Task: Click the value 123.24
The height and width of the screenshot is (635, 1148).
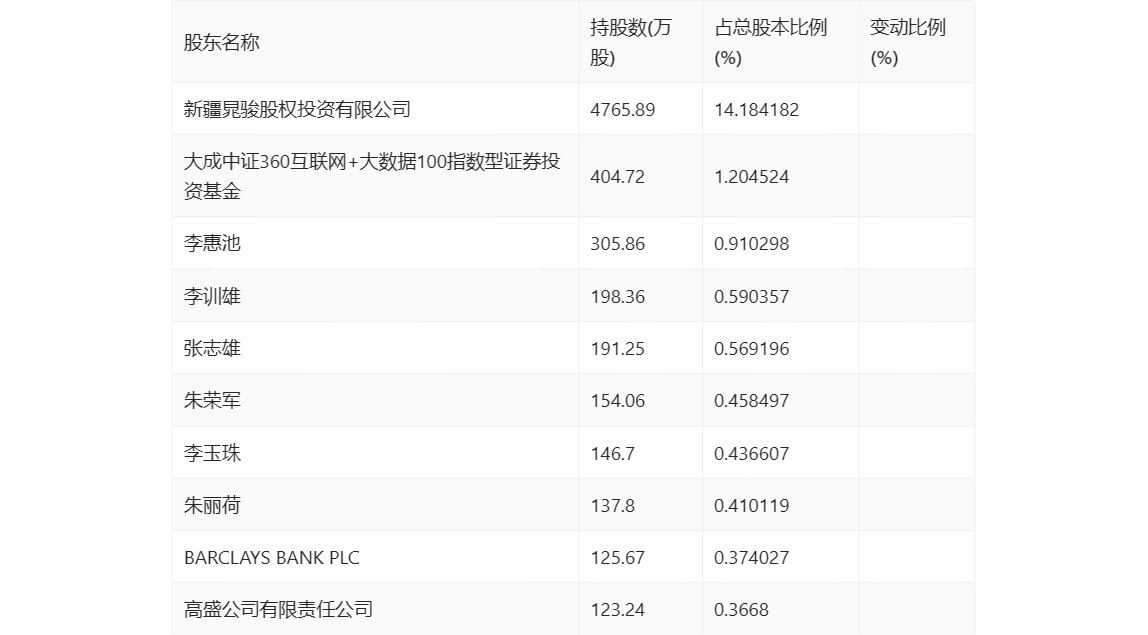Action: [617, 610]
